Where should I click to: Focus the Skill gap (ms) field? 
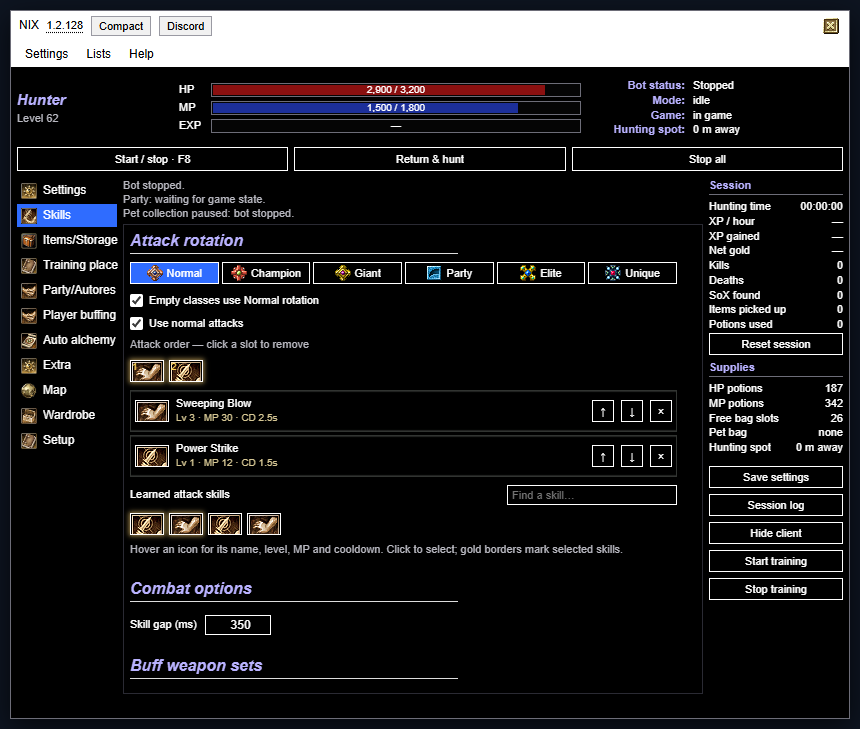pyautogui.click(x=238, y=625)
